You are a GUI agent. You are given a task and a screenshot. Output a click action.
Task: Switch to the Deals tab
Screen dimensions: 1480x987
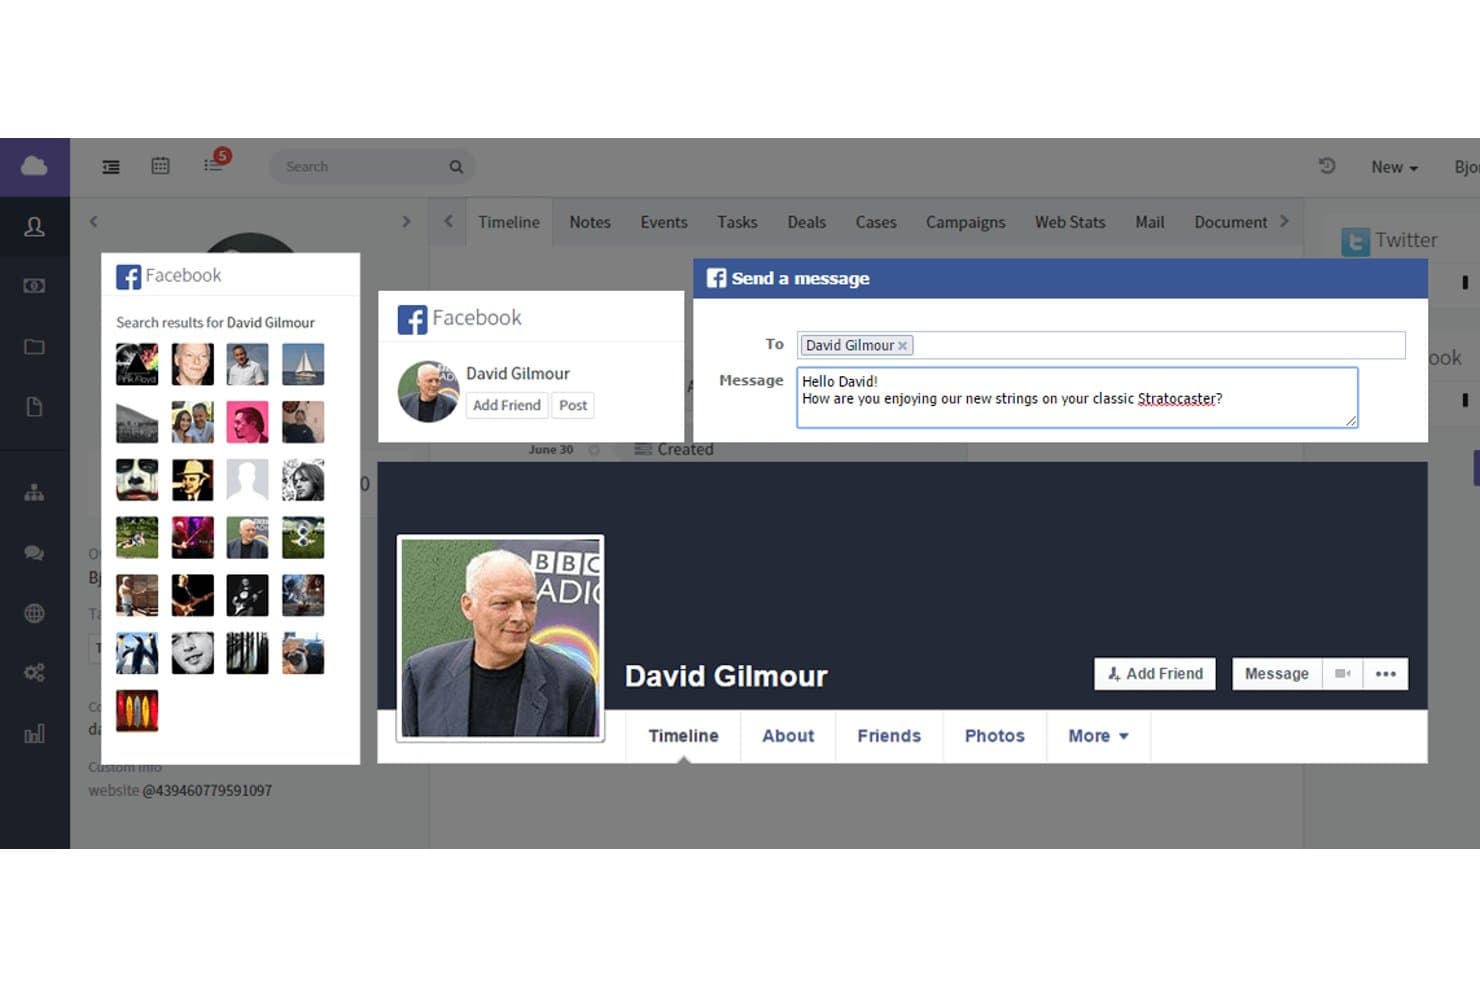pyautogui.click(x=806, y=222)
